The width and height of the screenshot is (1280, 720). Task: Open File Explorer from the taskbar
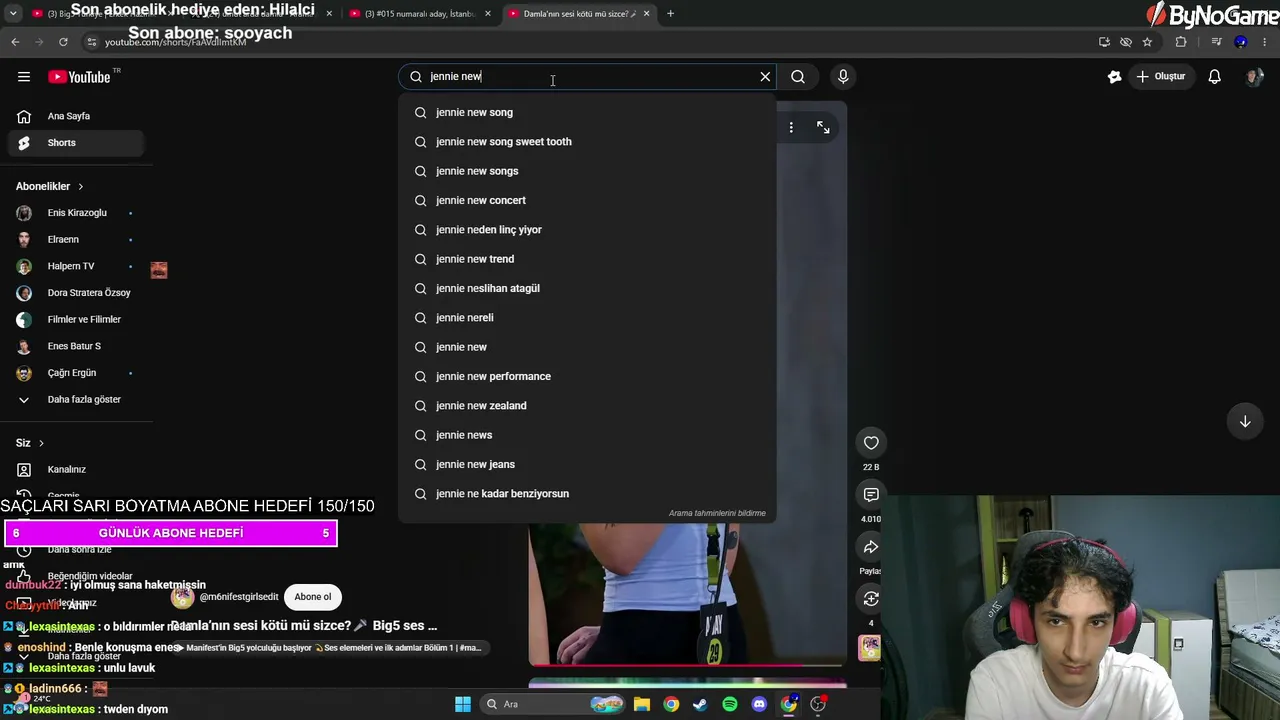click(642, 704)
